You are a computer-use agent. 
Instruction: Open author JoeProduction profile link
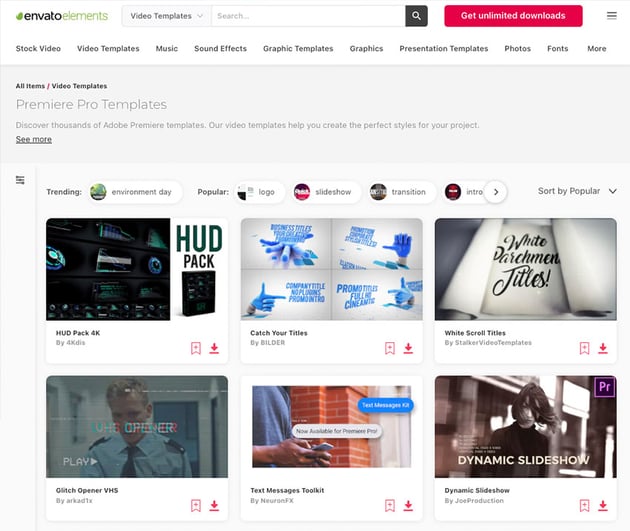479,500
